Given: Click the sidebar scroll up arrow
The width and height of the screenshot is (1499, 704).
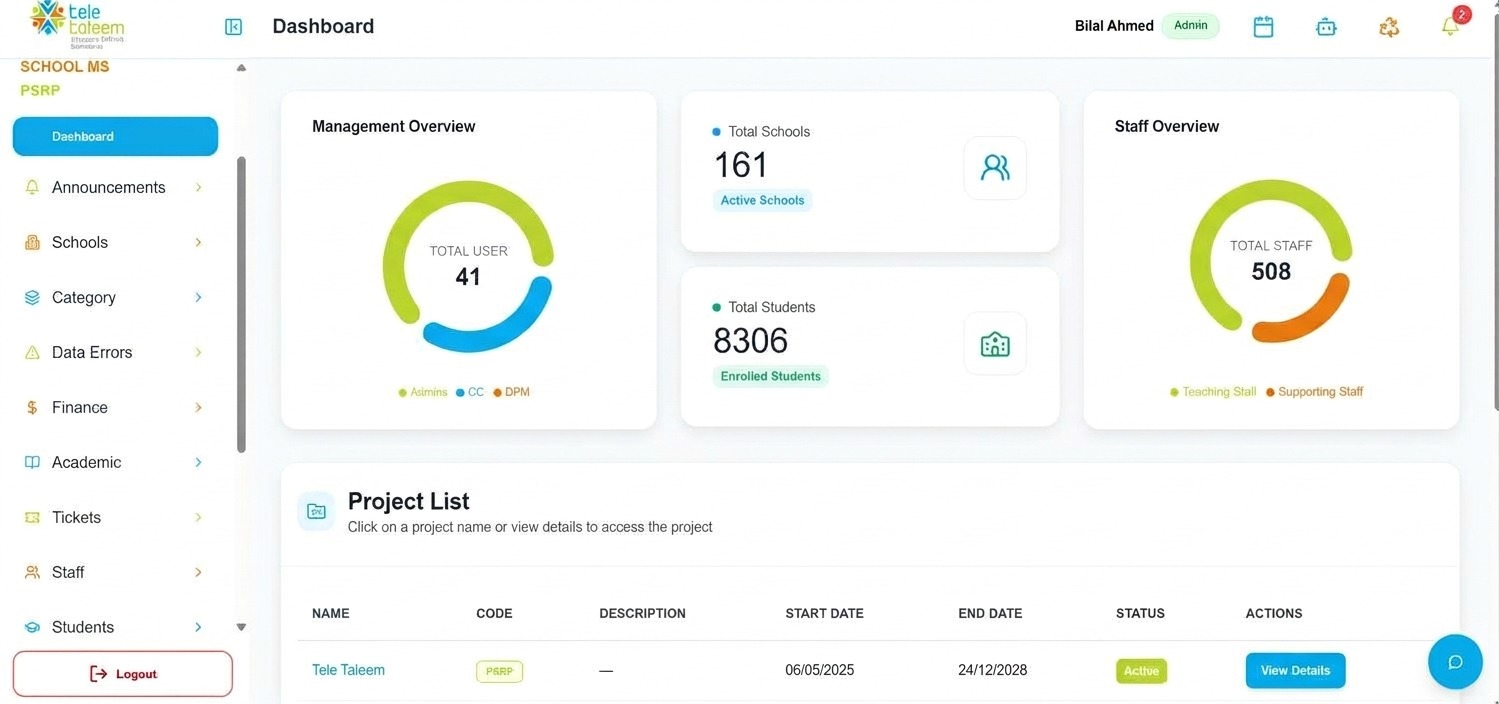Looking at the screenshot, I should (x=241, y=68).
